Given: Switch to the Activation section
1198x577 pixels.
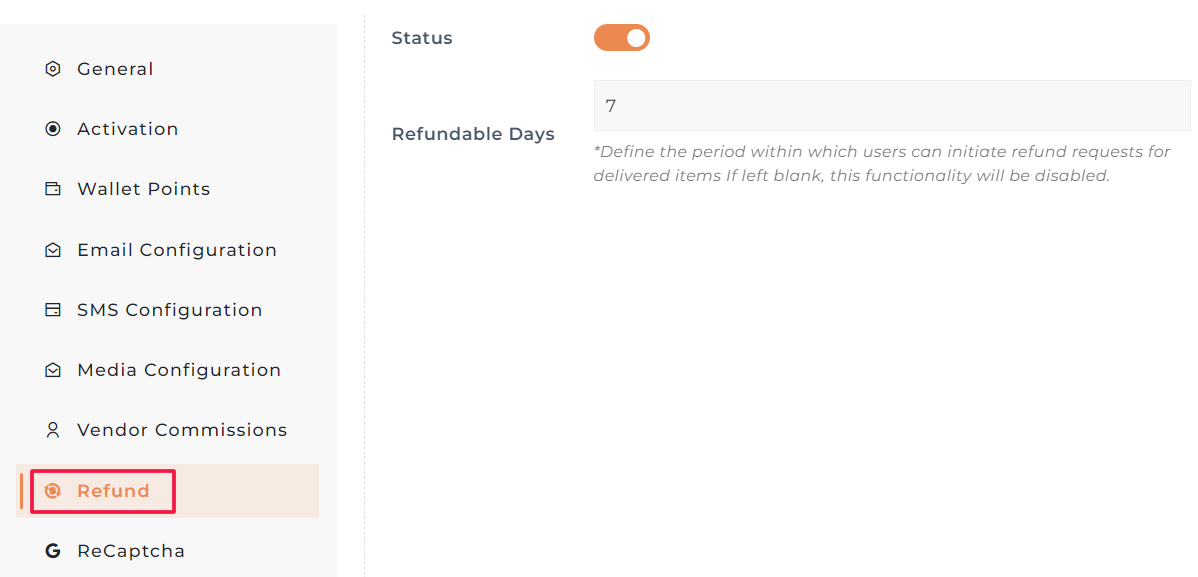Looking at the screenshot, I should point(127,129).
